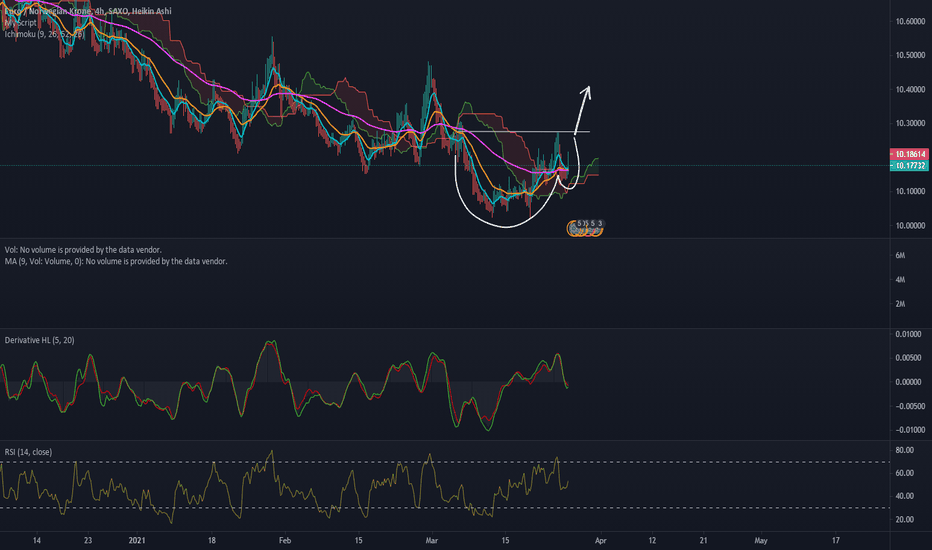Screen dimensions: 932x550
Task: Click the -0.00500 derivative axis label
Action: click(910, 406)
